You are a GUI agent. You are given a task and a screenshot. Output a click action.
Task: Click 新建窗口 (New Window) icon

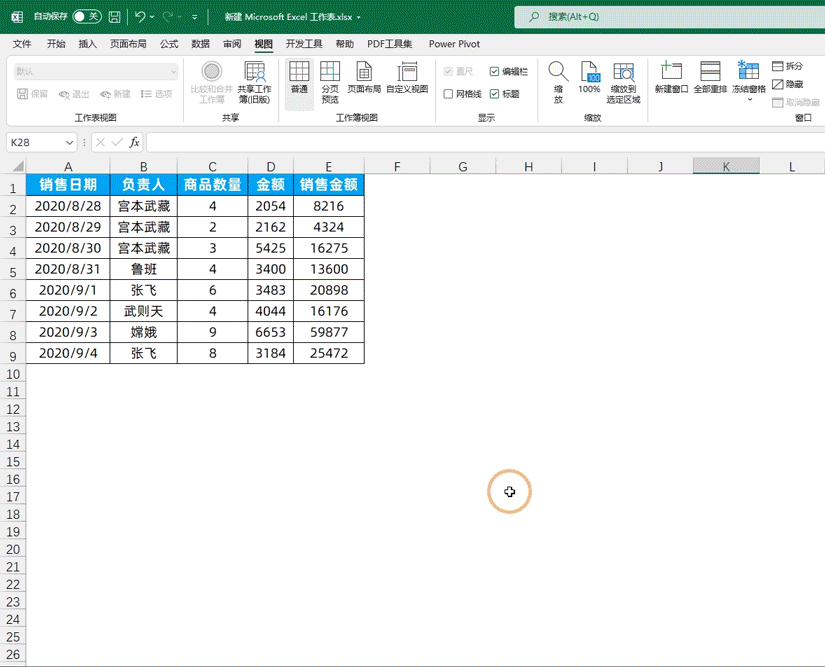[x=671, y=80]
